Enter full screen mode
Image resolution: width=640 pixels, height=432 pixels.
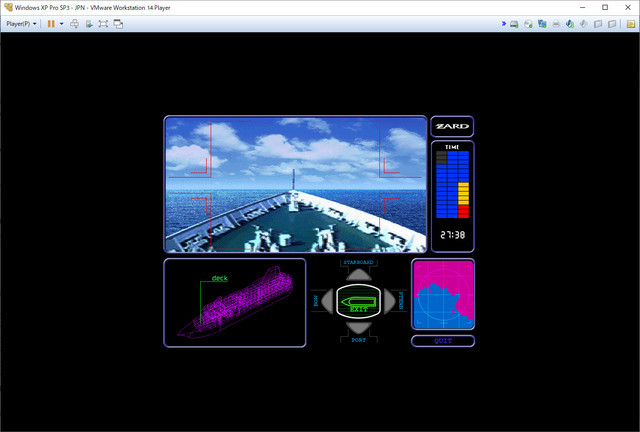point(103,24)
